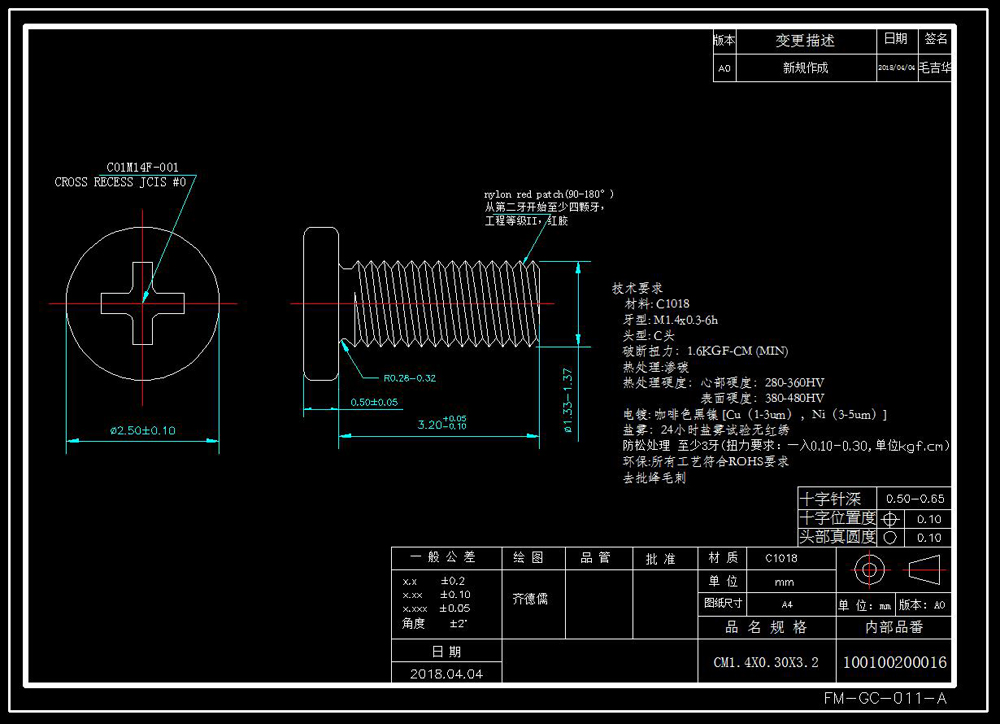The image size is (1000, 724).
Task: Select the note 从第二牙开始至少四颗牙
Action: pyautogui.click(x=544, y=207)
